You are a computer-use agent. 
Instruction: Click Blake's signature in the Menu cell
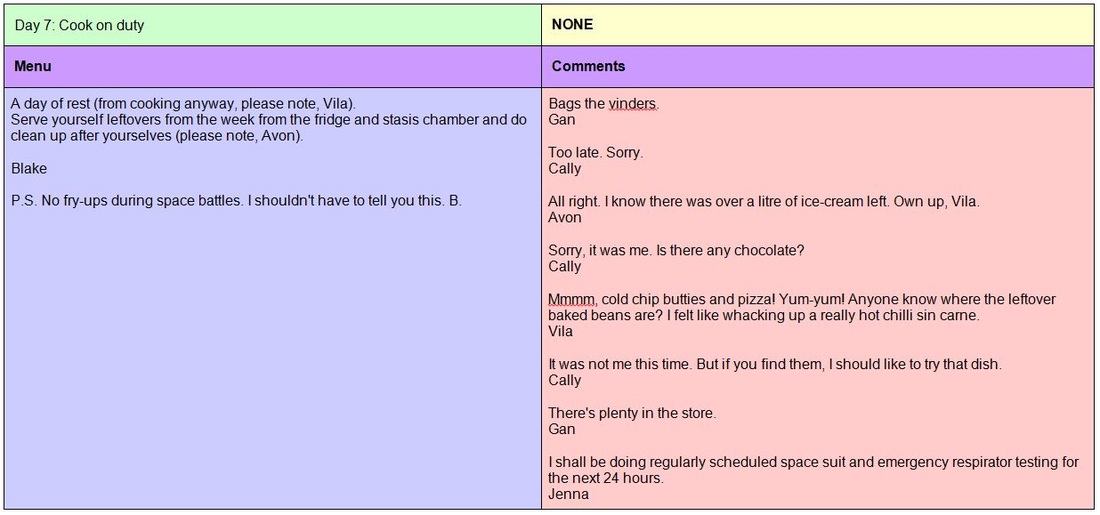[x=29, y=168]
